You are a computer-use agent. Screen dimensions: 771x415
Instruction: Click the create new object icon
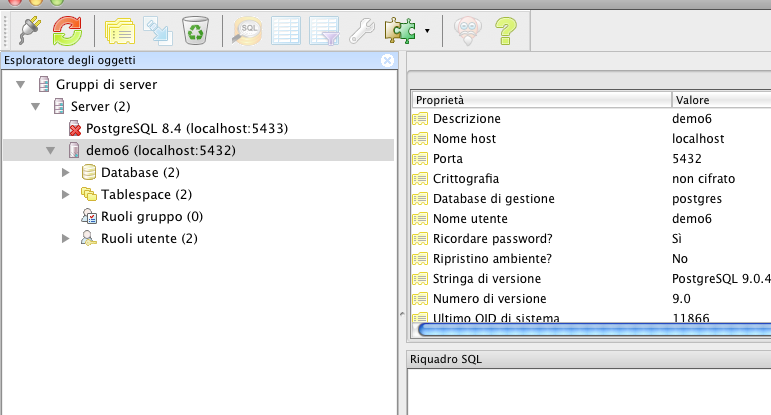(x=158, y=31)
